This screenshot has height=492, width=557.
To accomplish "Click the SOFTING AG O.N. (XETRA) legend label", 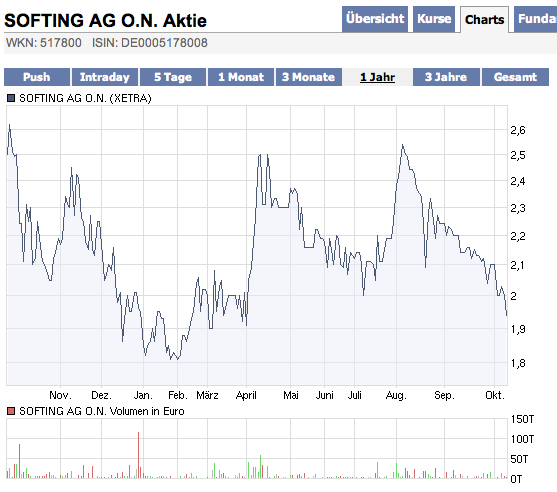I will click(x=85, y=98).
